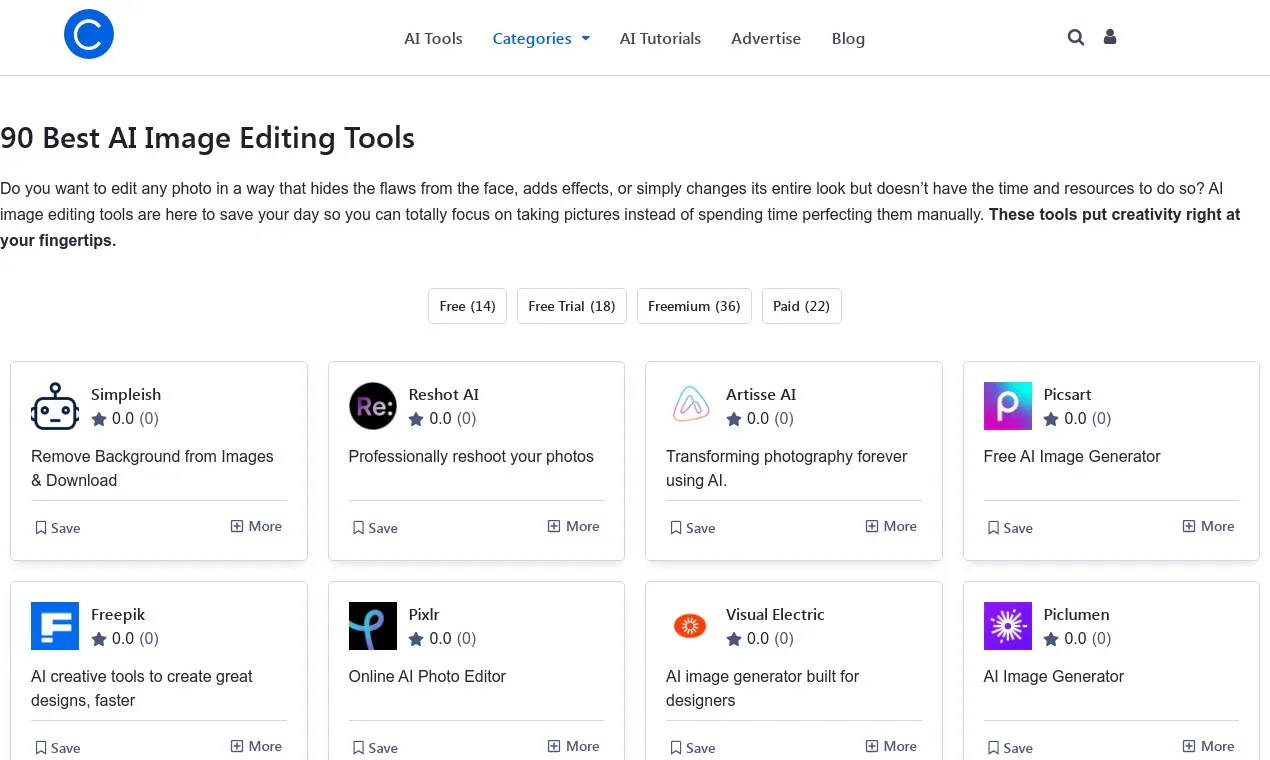Open the Pixlr title link

pos(424,615)
